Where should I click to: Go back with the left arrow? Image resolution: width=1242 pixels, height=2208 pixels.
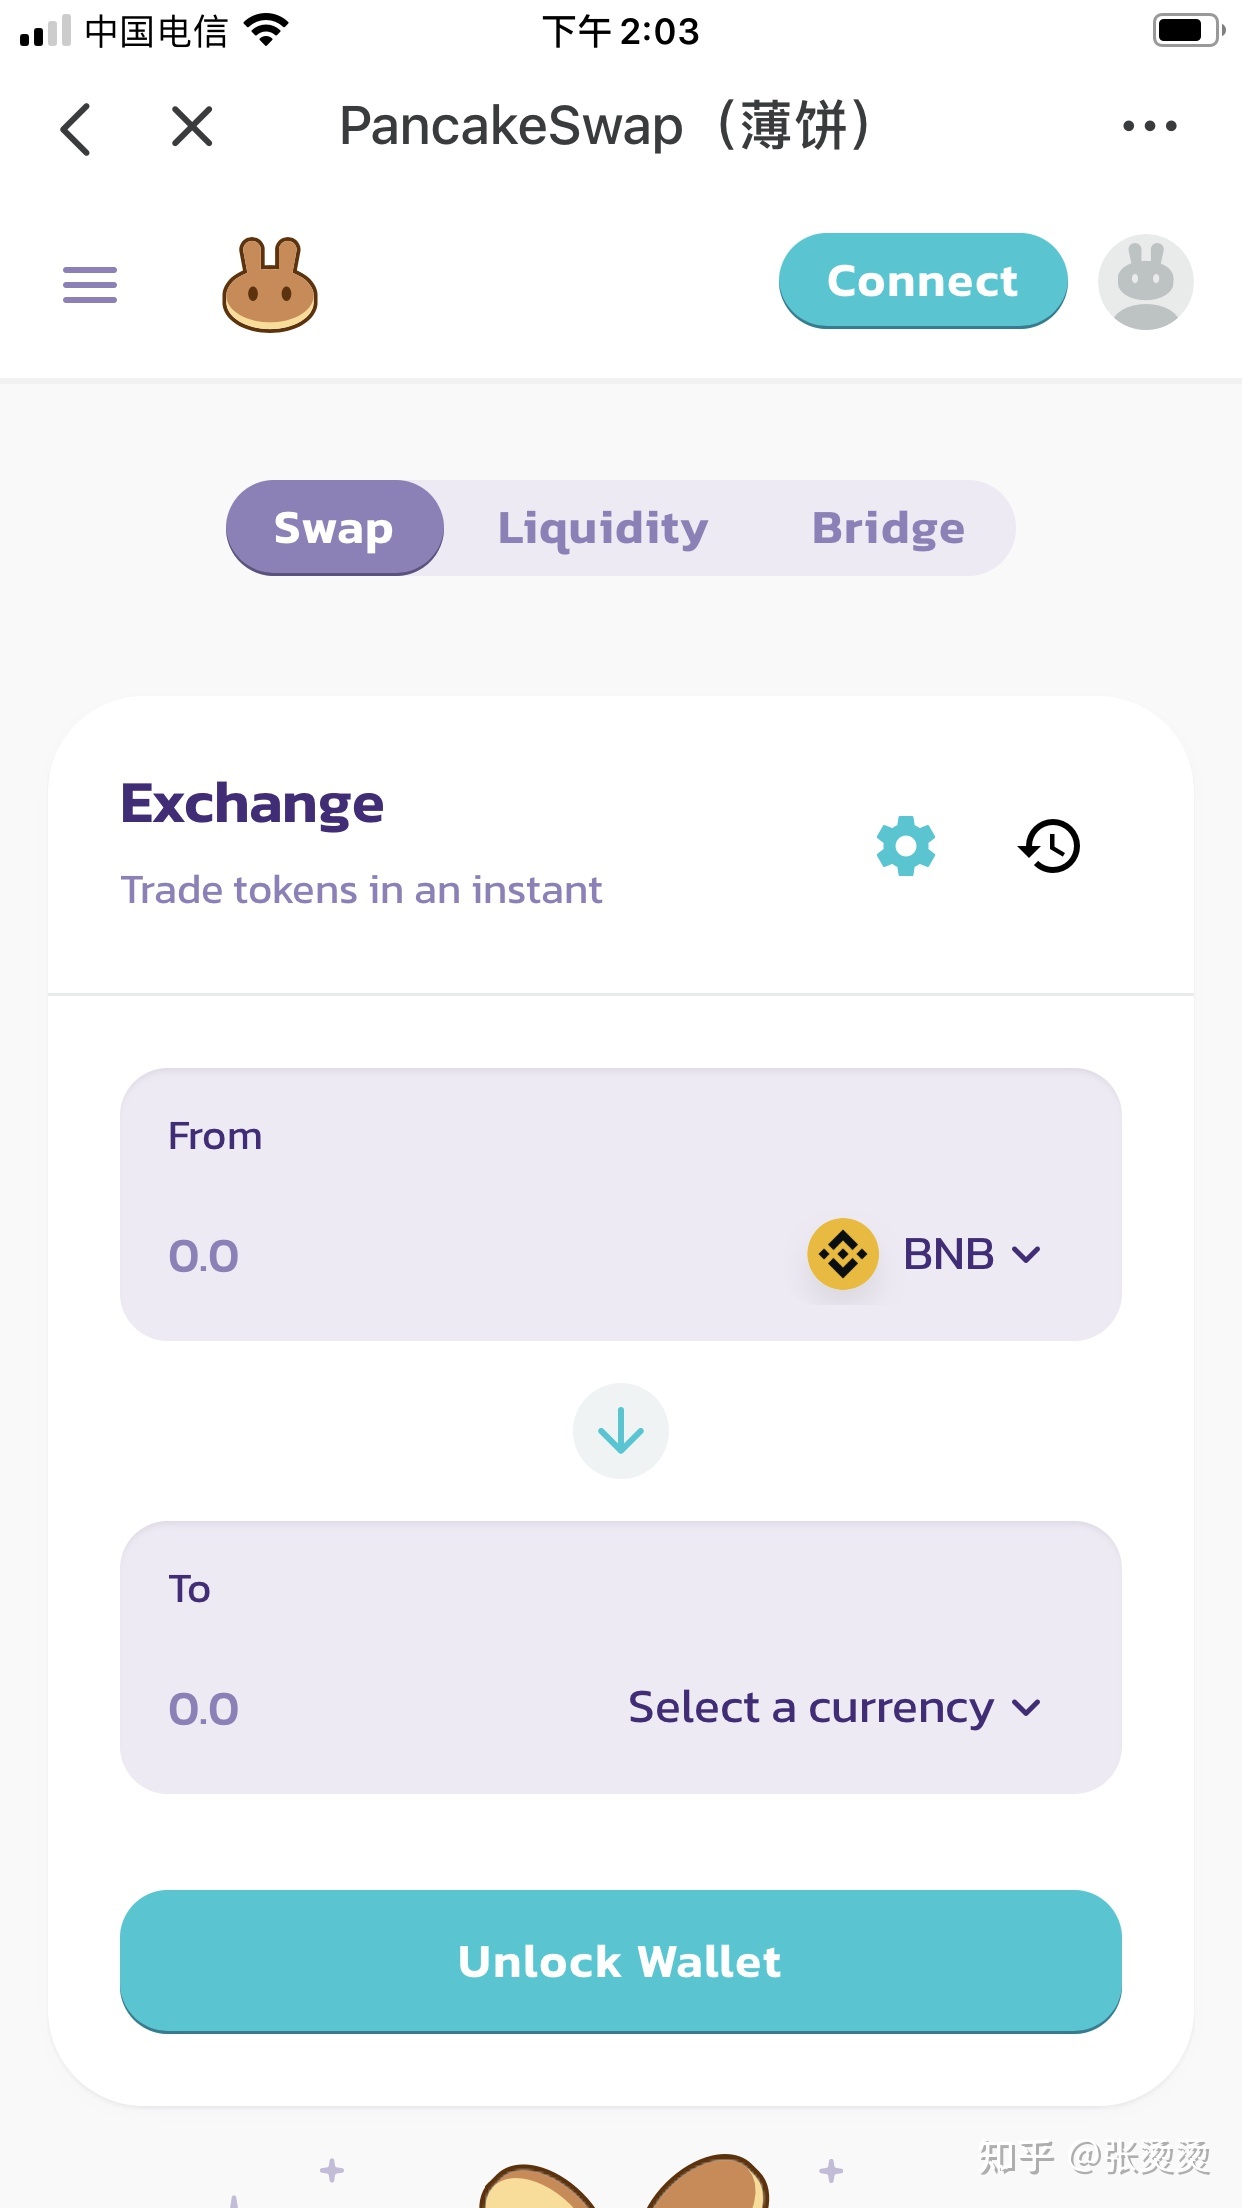pos(76,128)
